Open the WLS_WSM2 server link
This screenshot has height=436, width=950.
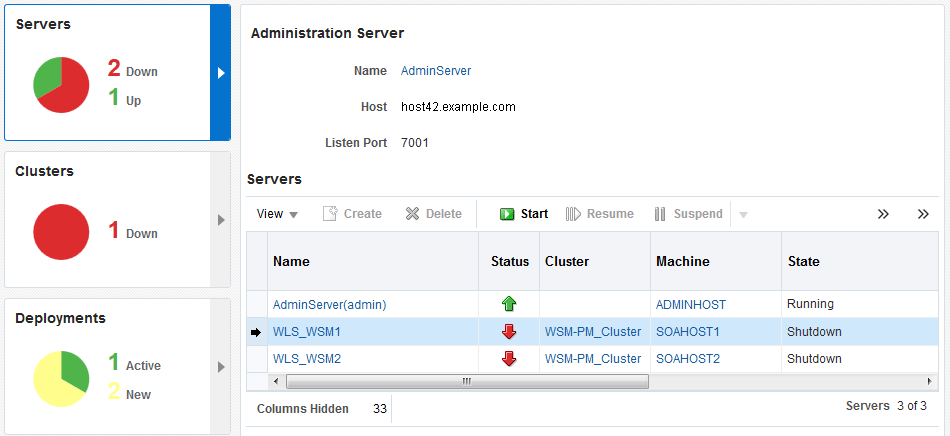pos(307,358)
